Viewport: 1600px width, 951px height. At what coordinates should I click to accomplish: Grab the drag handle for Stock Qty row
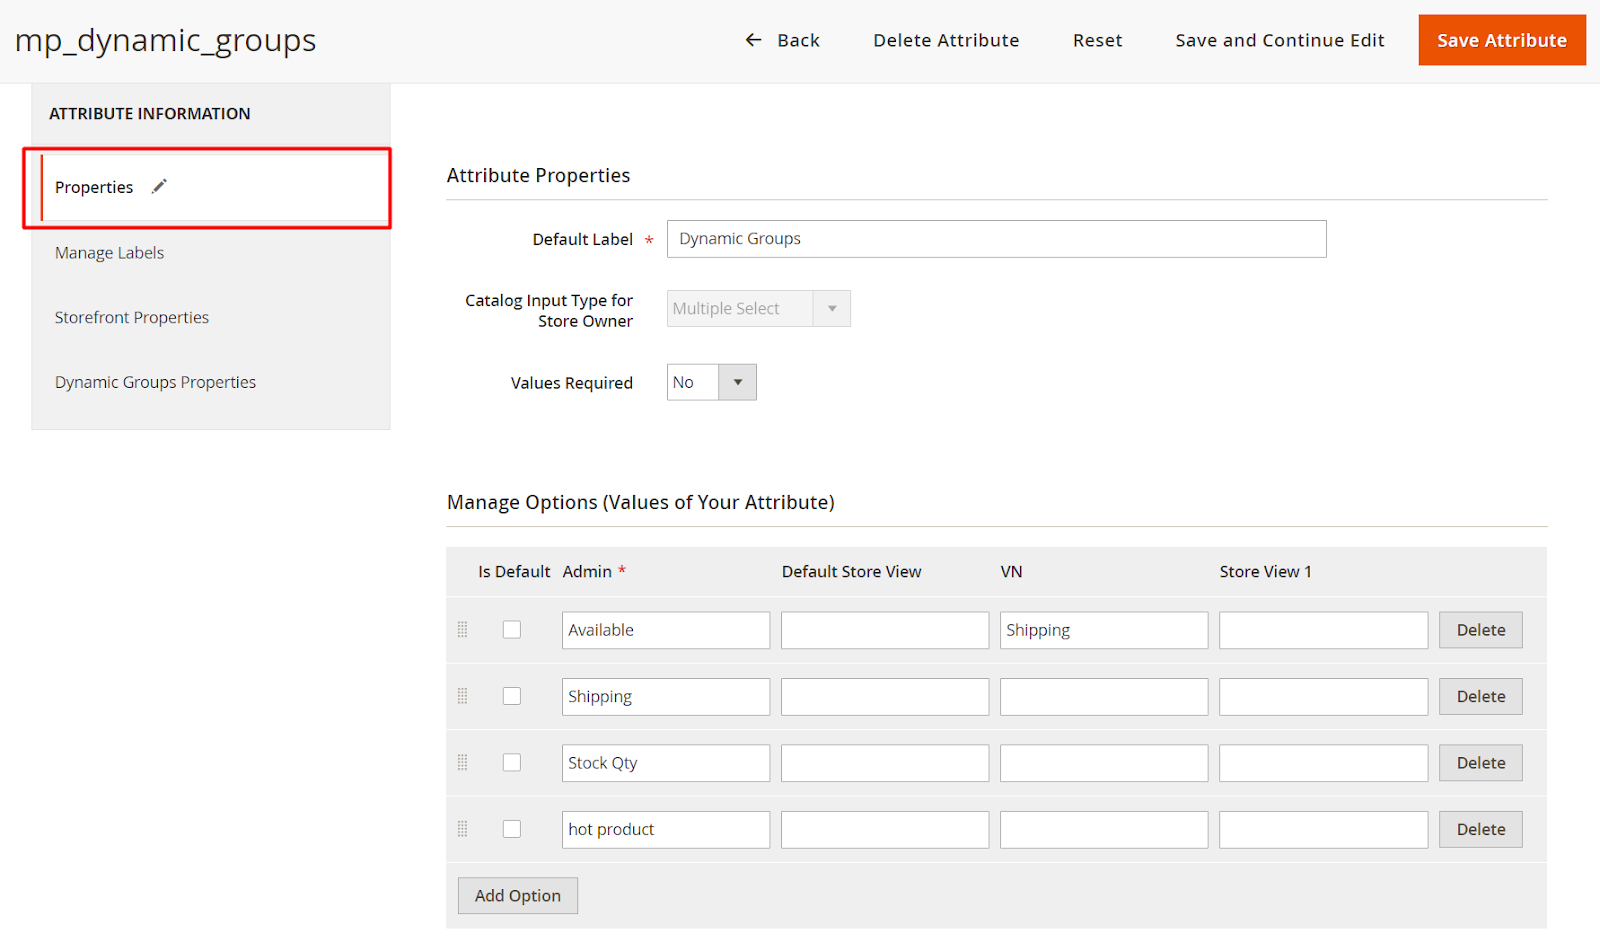tap(462, 763)
